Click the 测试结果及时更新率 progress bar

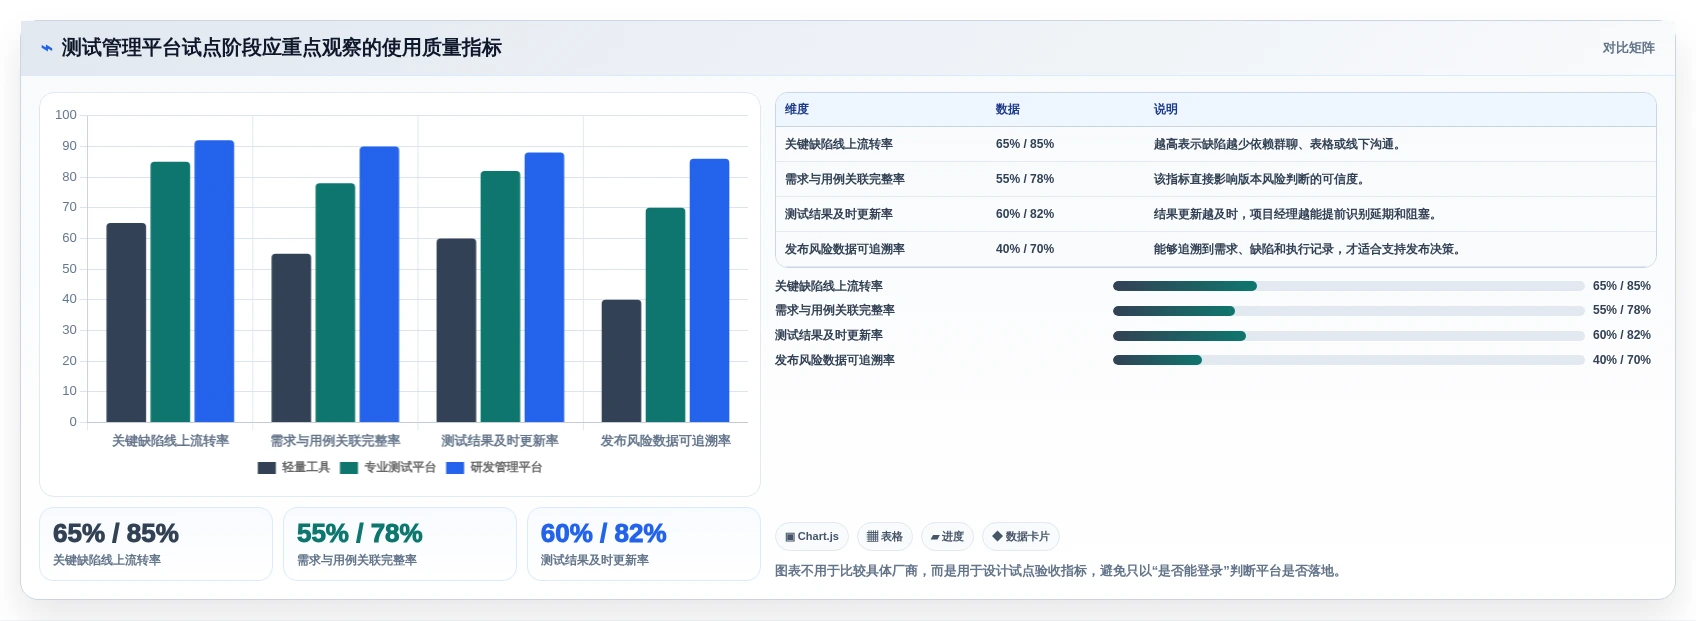tap(1349, 336)
